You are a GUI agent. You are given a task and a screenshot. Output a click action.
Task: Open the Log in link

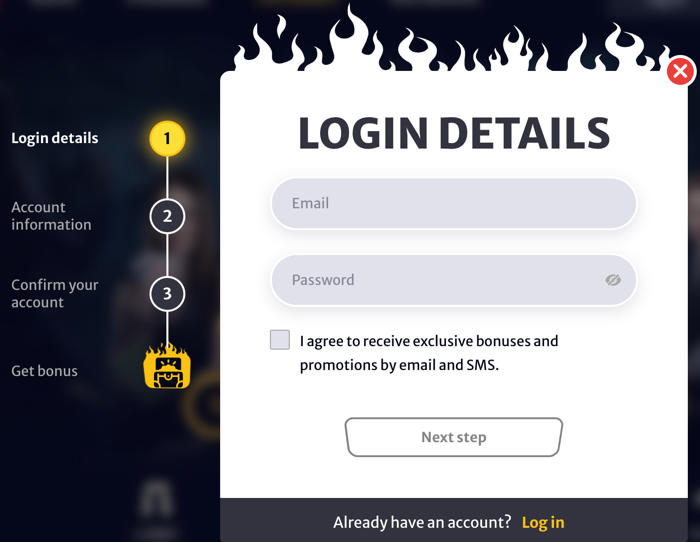pyautogui.click(x=543, y=522)
